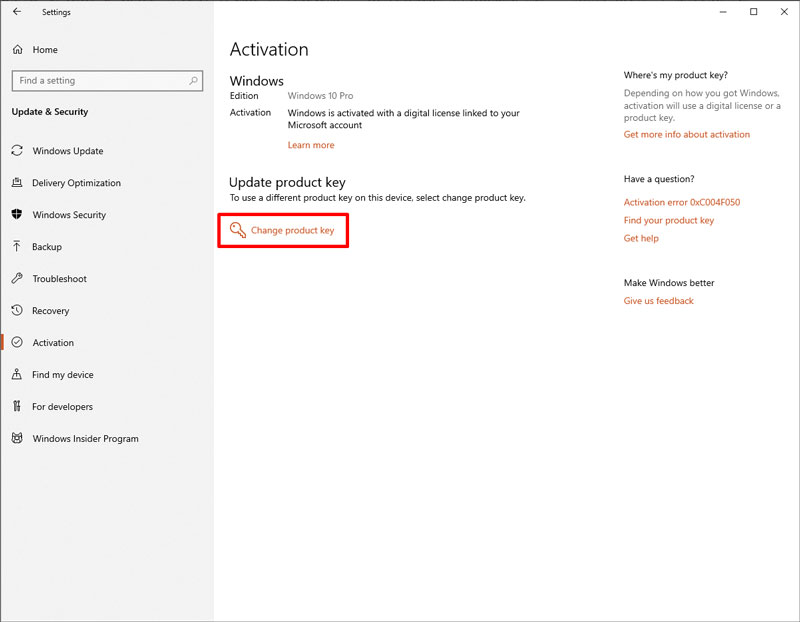The image size is (800, 622).
Task: Open the Learn more link
Action: point(311,145)
